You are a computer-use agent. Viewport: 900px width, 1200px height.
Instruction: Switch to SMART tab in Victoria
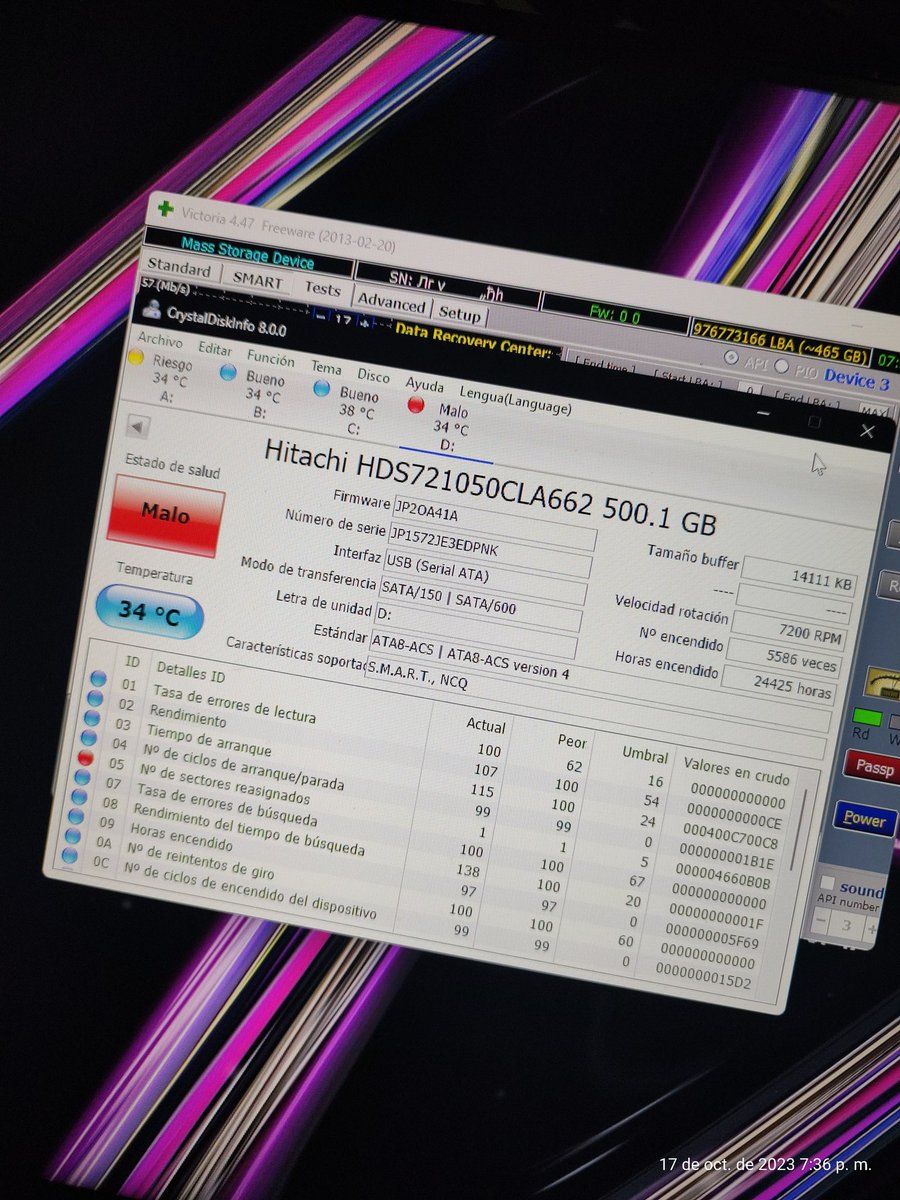point(257,280)
